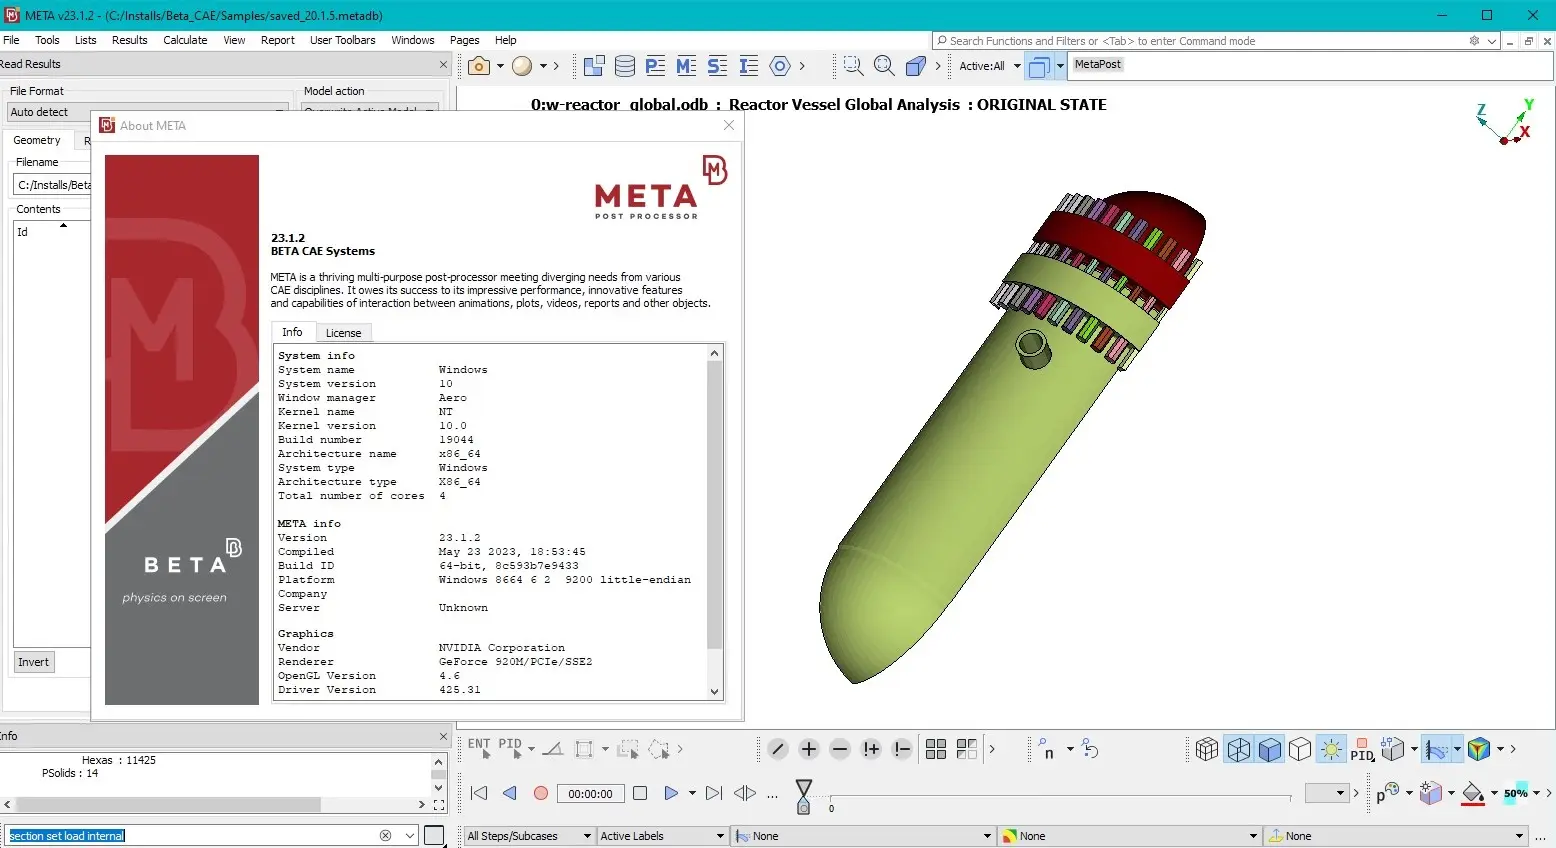Screen dimensions: 1556x848
Task: Click the Not slash focus button
Action: (x=778, y=749)
